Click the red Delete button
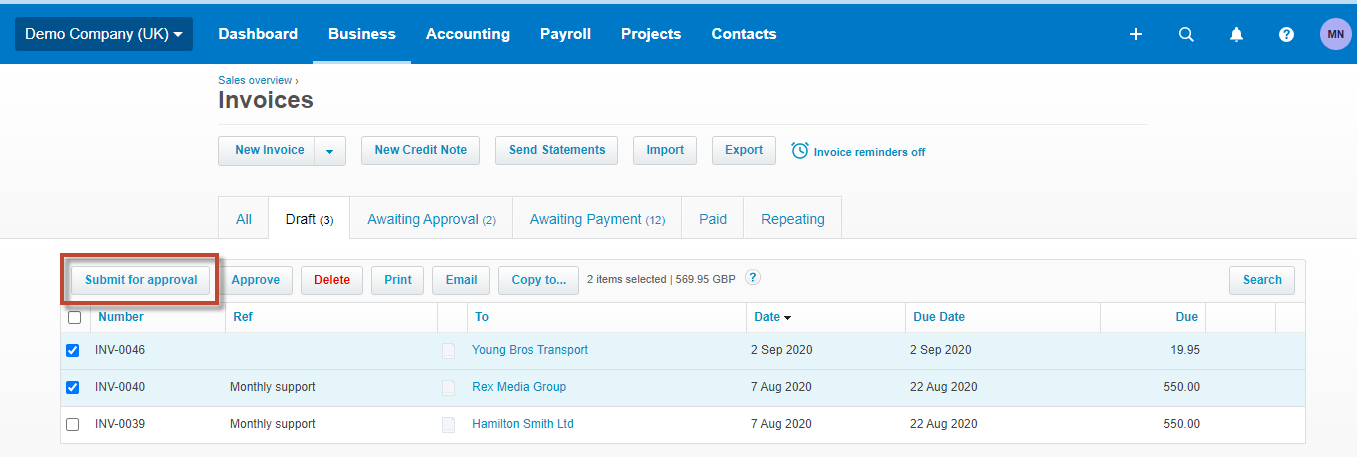Screen dimensions: 1357x457 [332, 280]
